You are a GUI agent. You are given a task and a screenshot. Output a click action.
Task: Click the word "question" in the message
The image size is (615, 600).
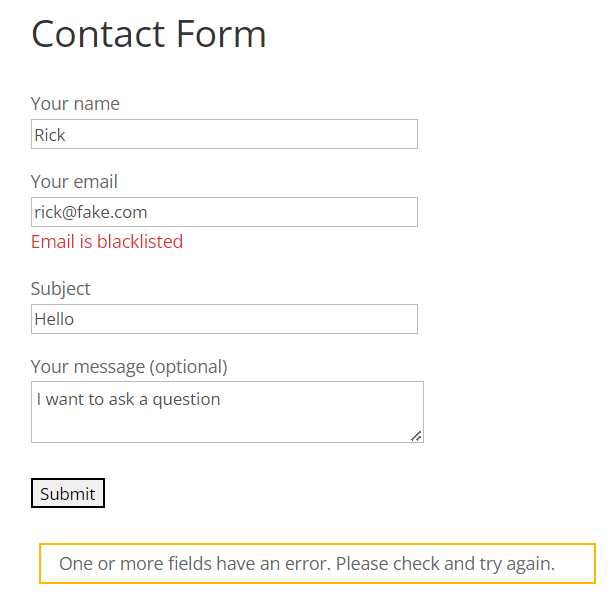point(186,400)
